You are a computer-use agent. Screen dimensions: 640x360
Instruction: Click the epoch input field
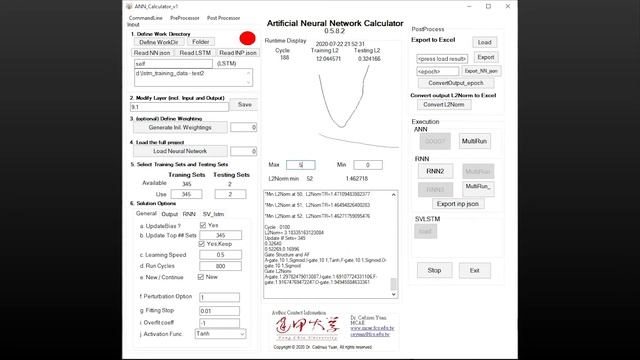point(438,71)
